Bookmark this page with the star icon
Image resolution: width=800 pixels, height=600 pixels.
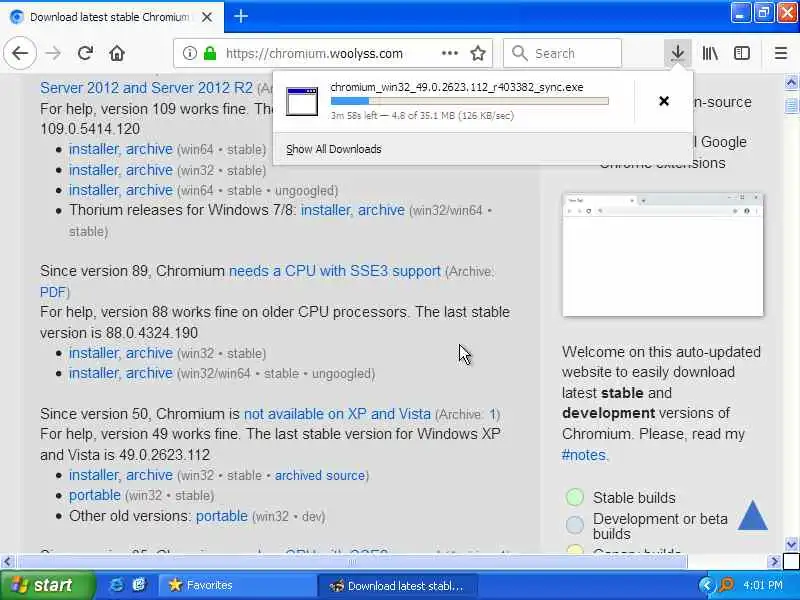pos(478,53)
